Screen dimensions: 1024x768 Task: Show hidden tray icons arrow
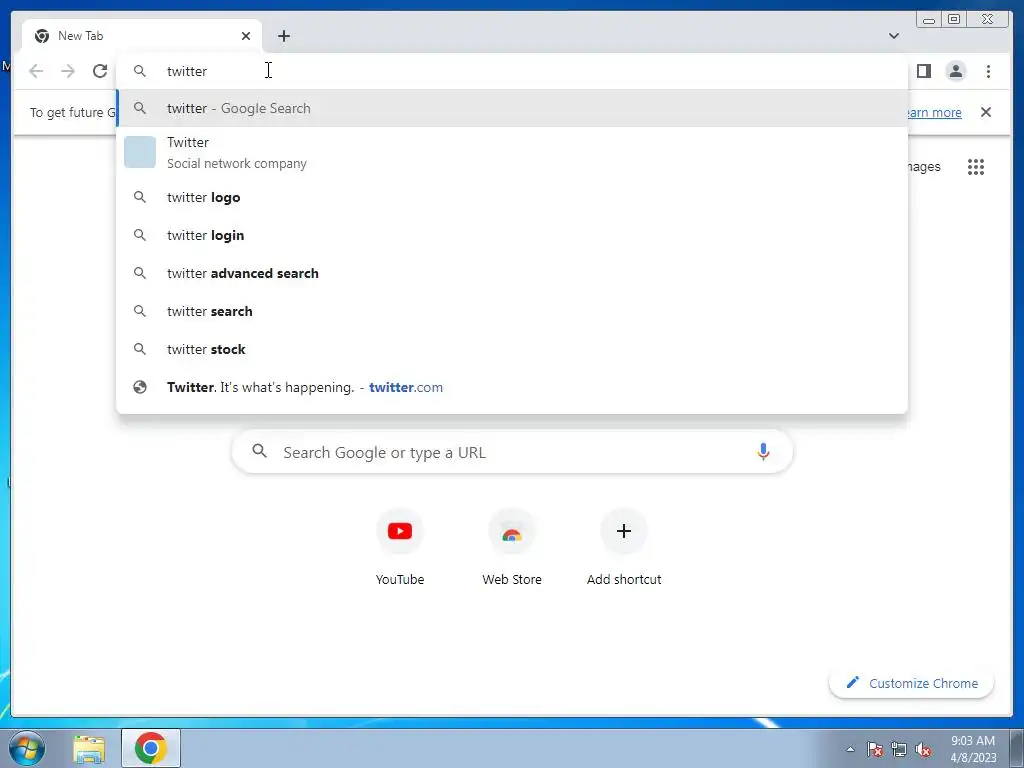coord(850,749)
